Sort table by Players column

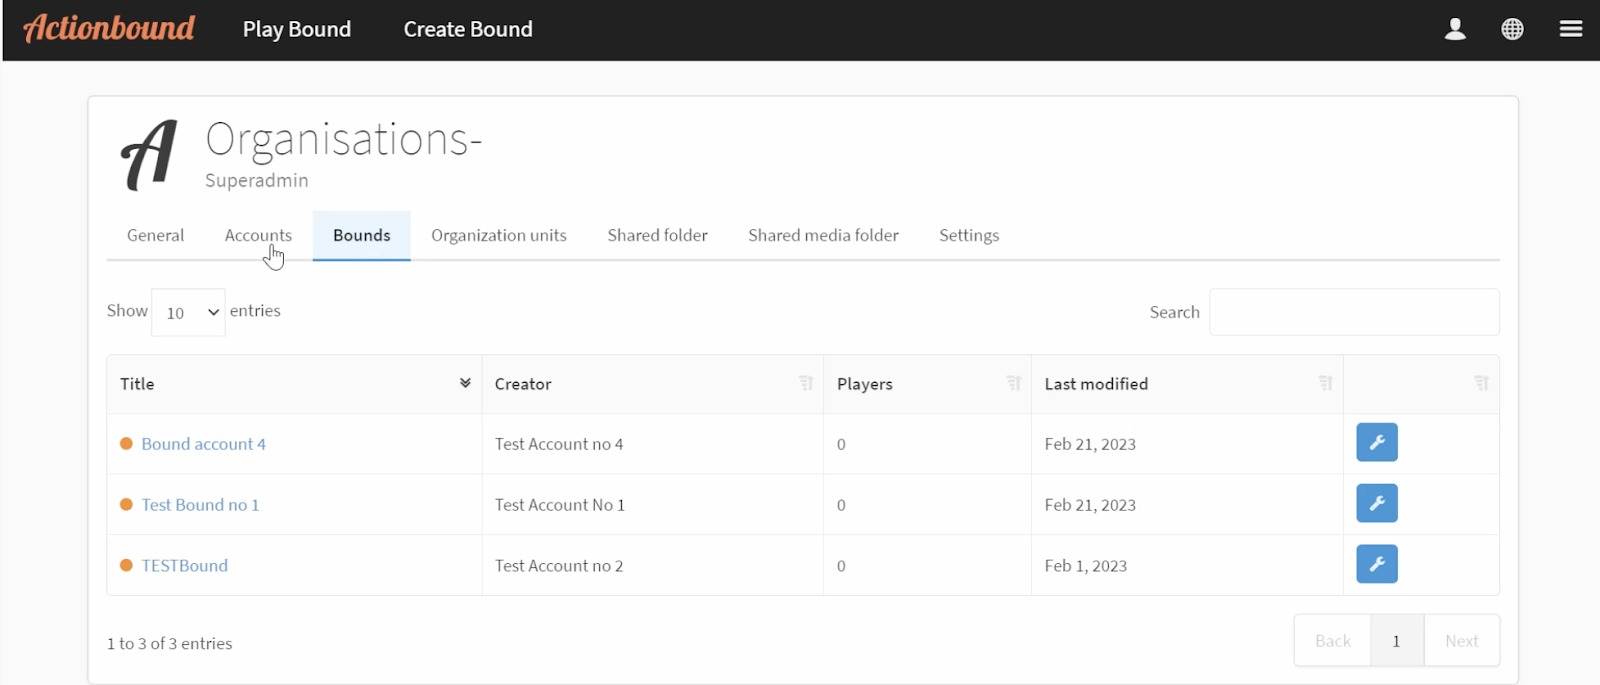click(1013, 384)
